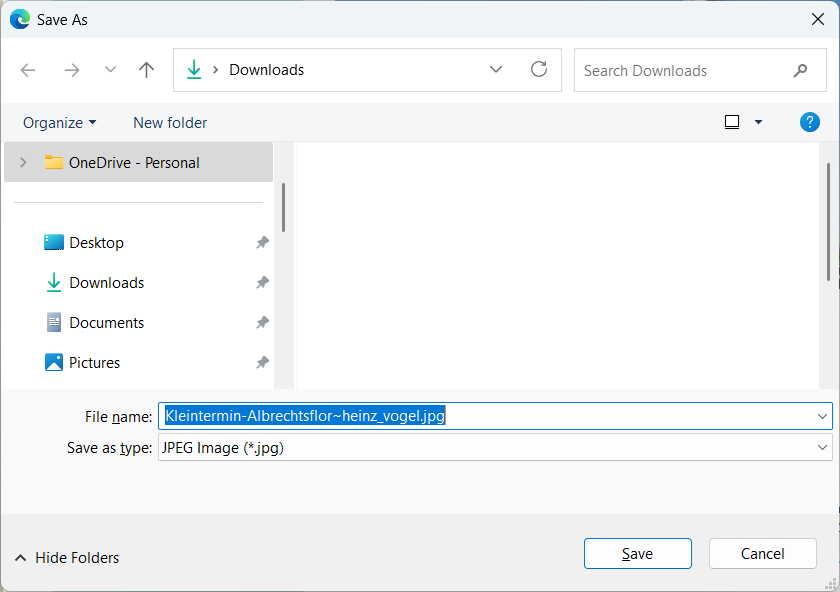The width and height of the screenshot is (840, 592).
Task: Click the Save button
Action: [638, 553]
